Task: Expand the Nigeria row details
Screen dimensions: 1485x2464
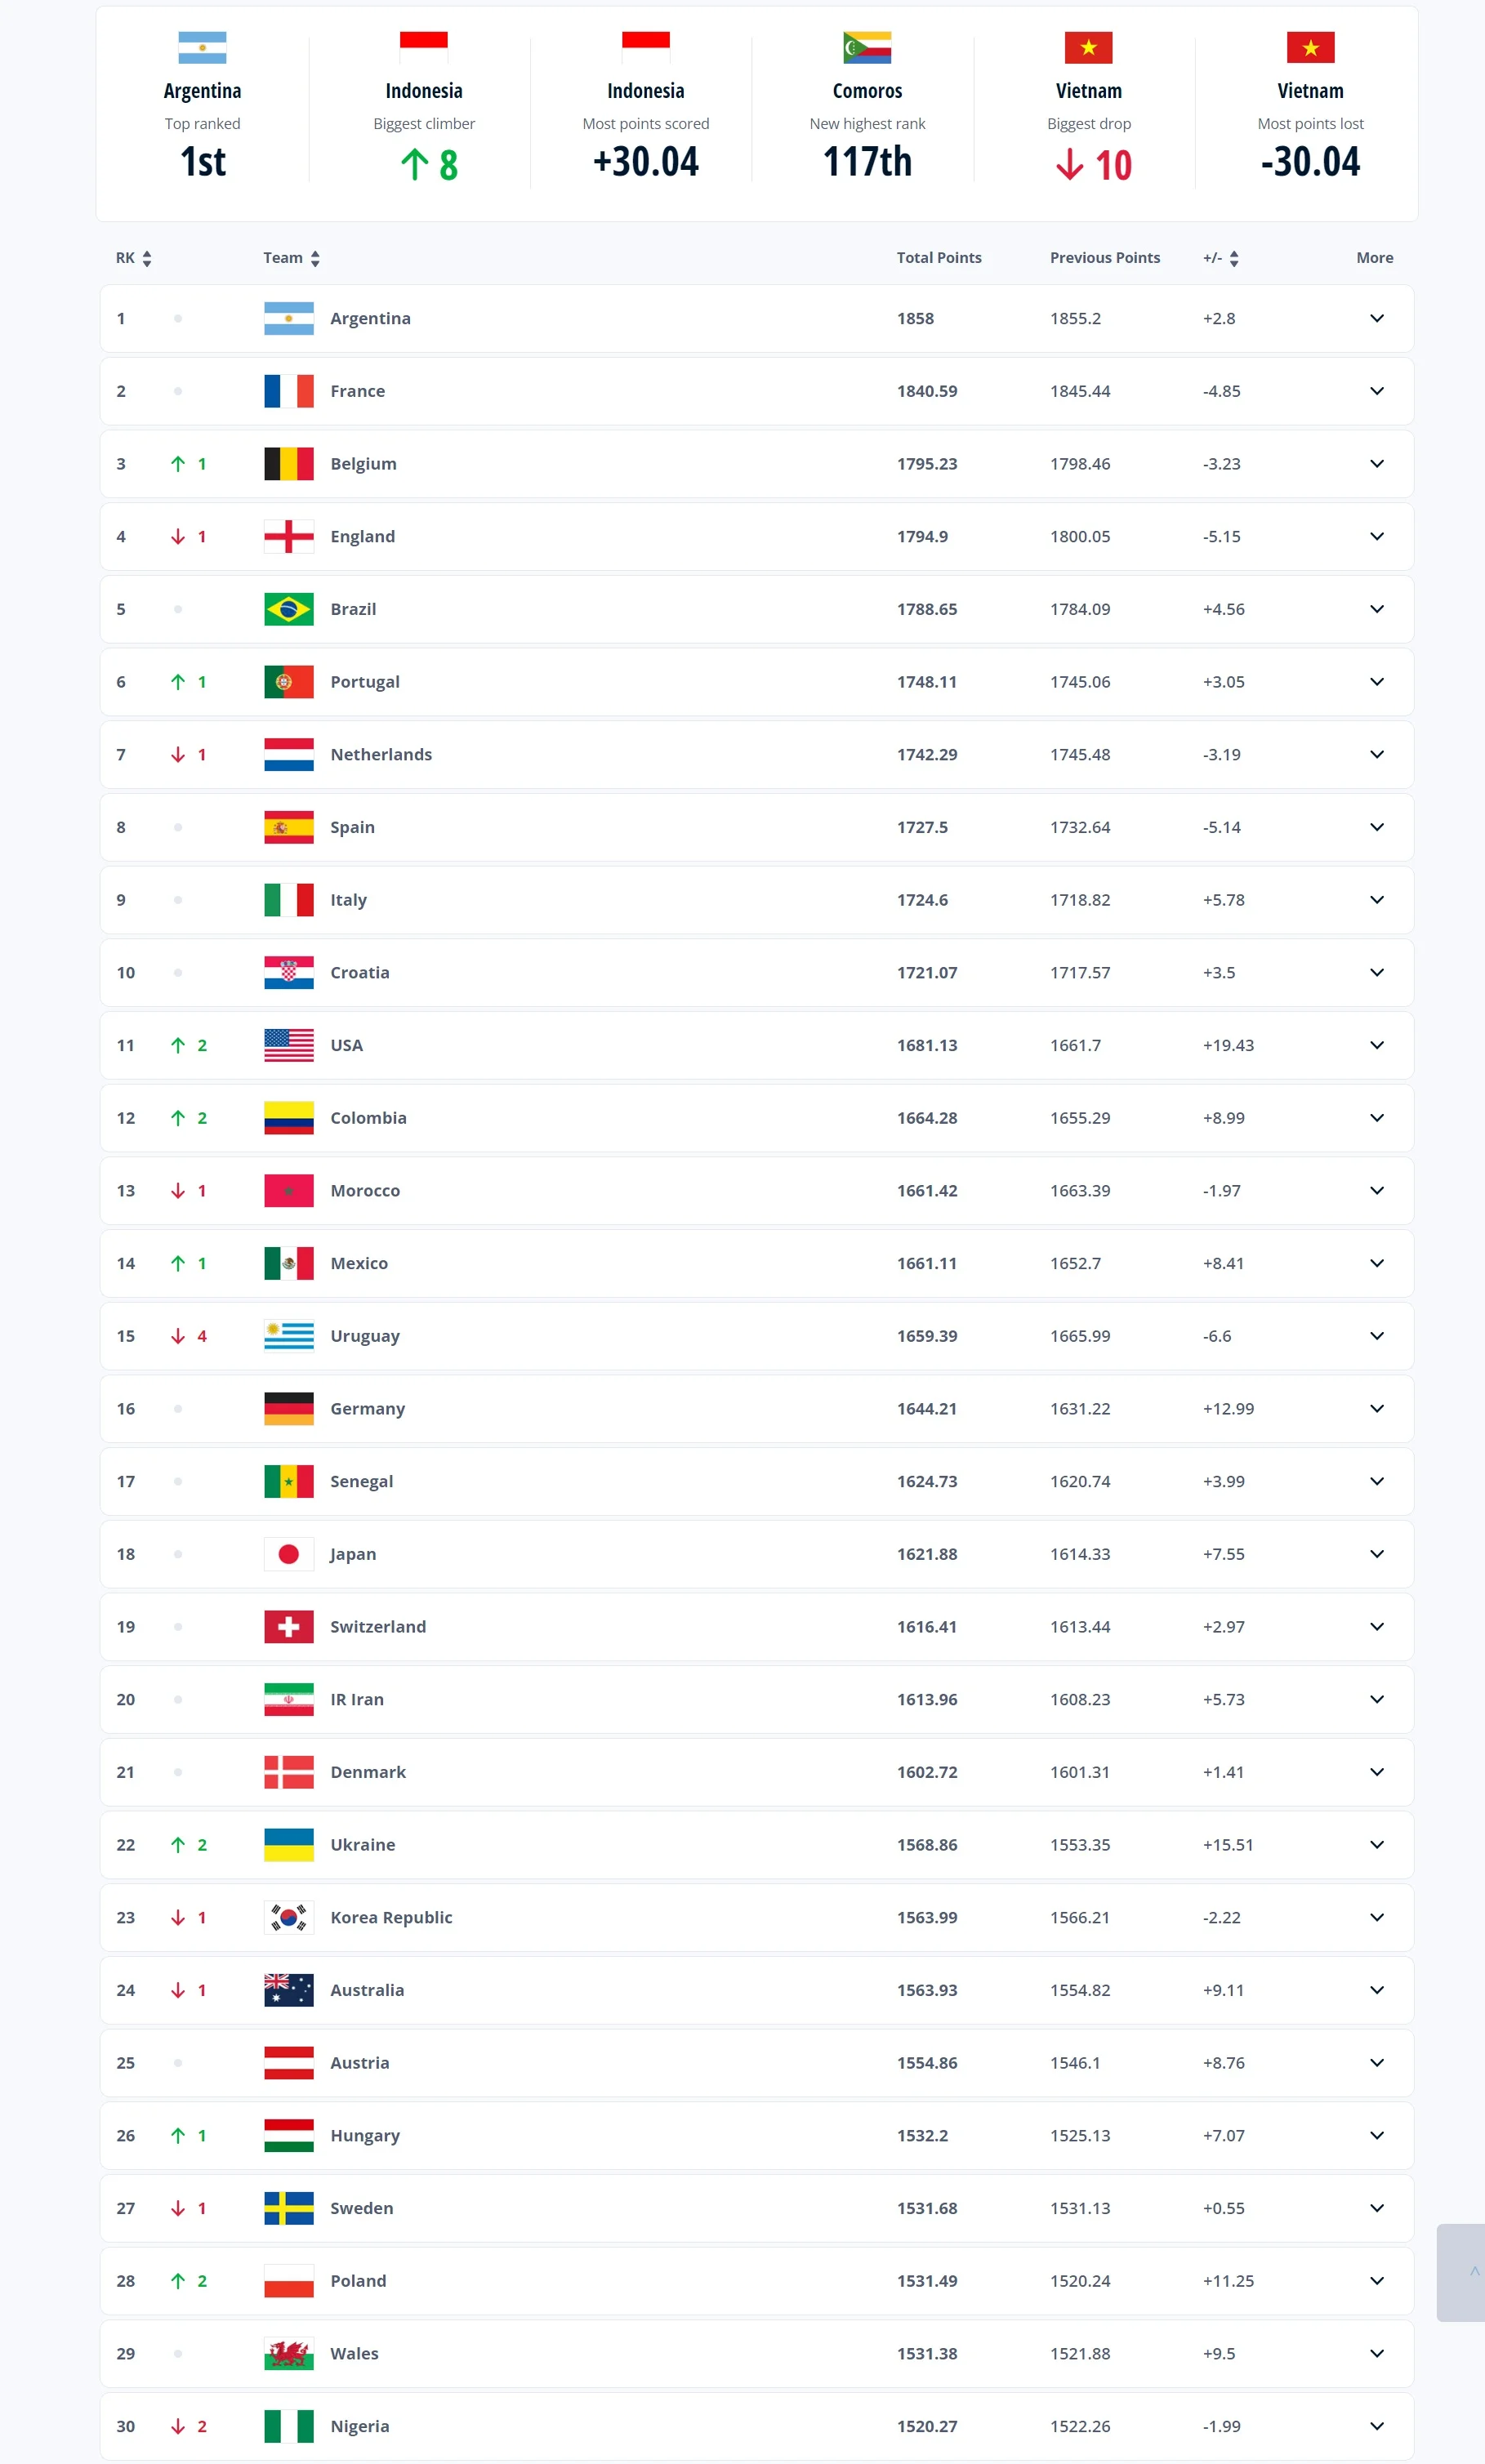Action: (x=1376, y=2426)
